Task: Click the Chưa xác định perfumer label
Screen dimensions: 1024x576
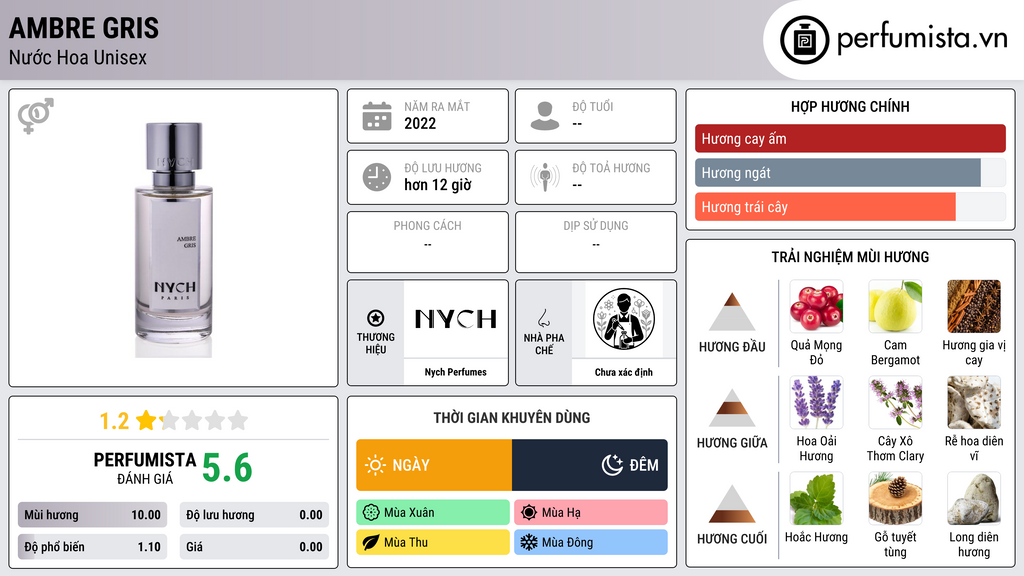Action: tap(624, 372)
